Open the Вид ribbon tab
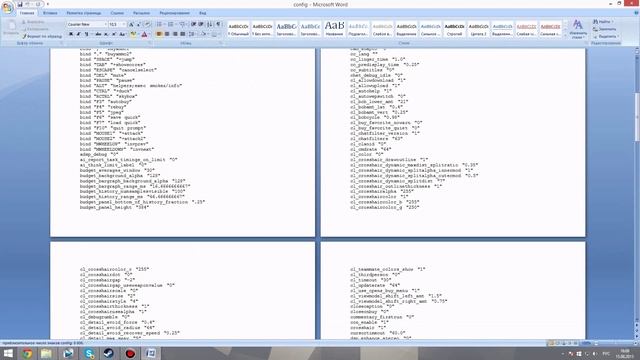The width and height of the screenshot is (640, 360). pos(202,13)
